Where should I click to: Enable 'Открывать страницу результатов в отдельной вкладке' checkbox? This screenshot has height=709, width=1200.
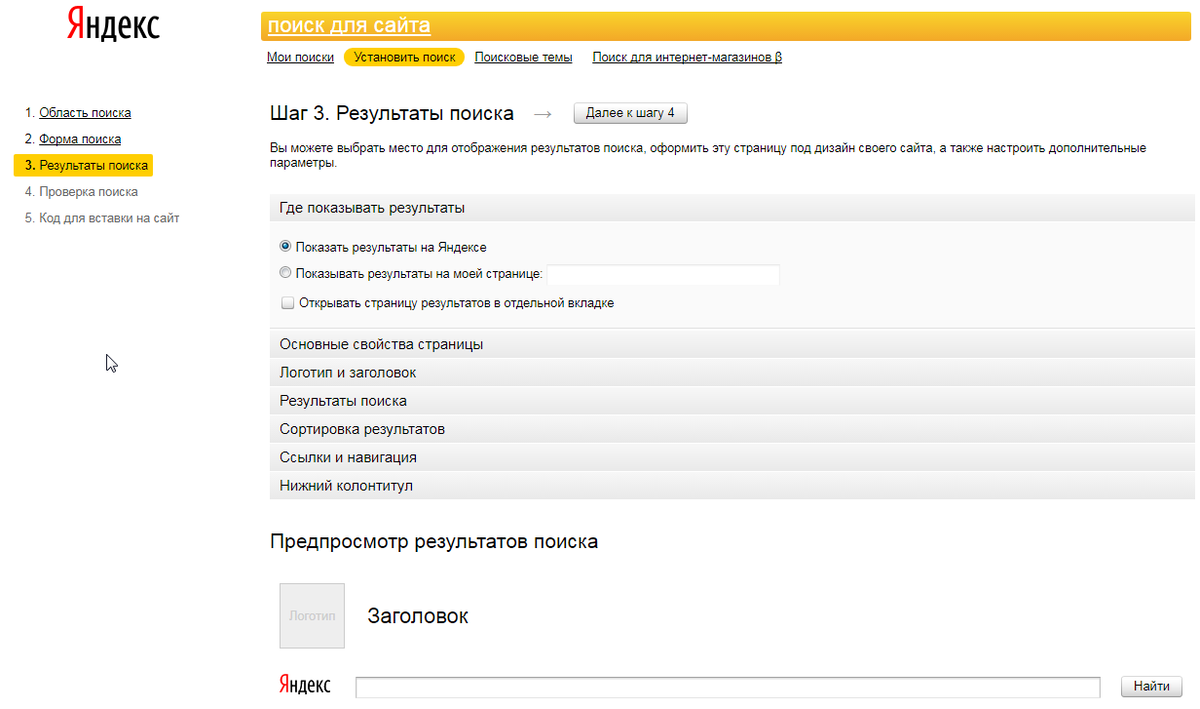click(288, 302)
